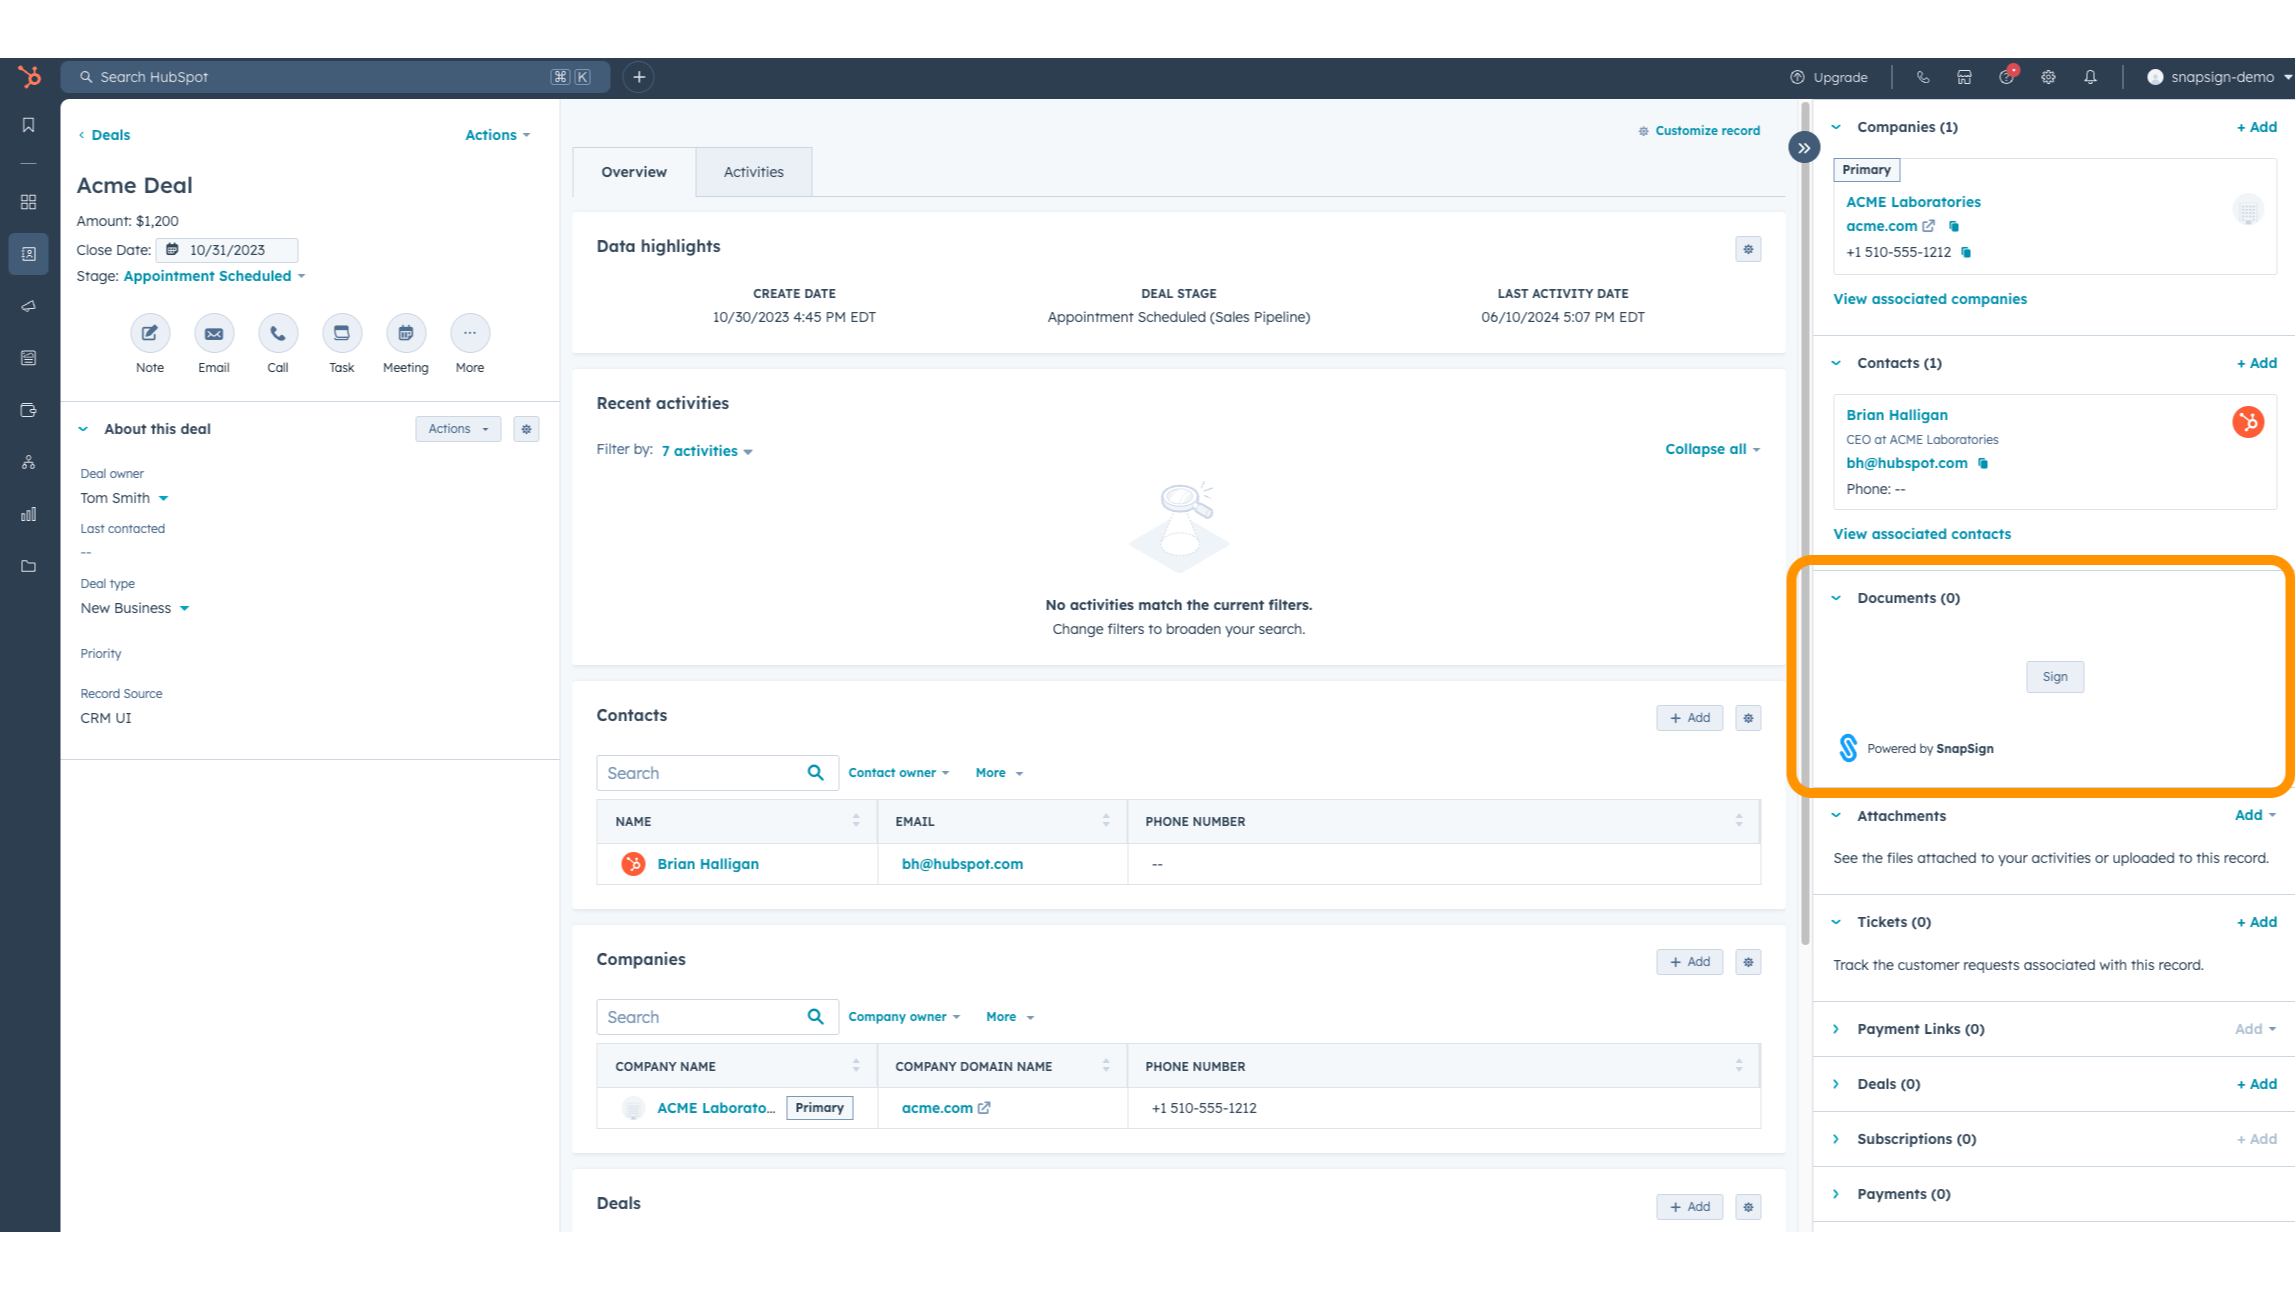The width and height of the screenshot is (2295, 1291).
Task: Select the Overview tab
Action: pyautogui.click(x=634, y=172)
